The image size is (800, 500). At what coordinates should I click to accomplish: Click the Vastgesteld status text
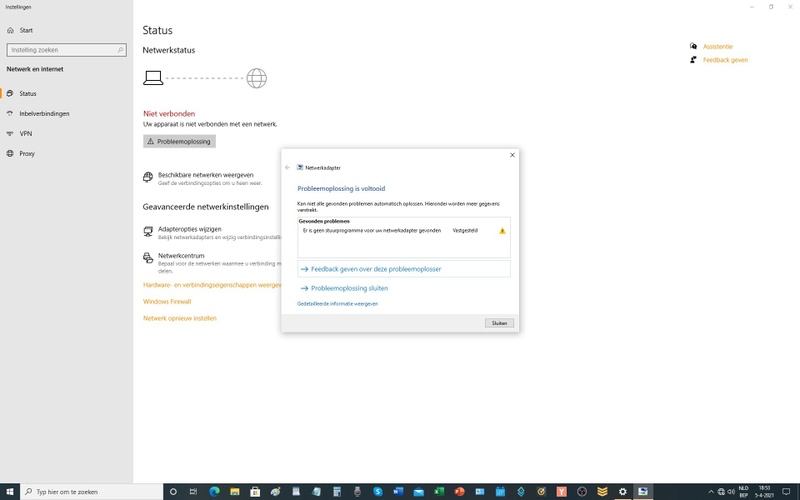(465, 231)
